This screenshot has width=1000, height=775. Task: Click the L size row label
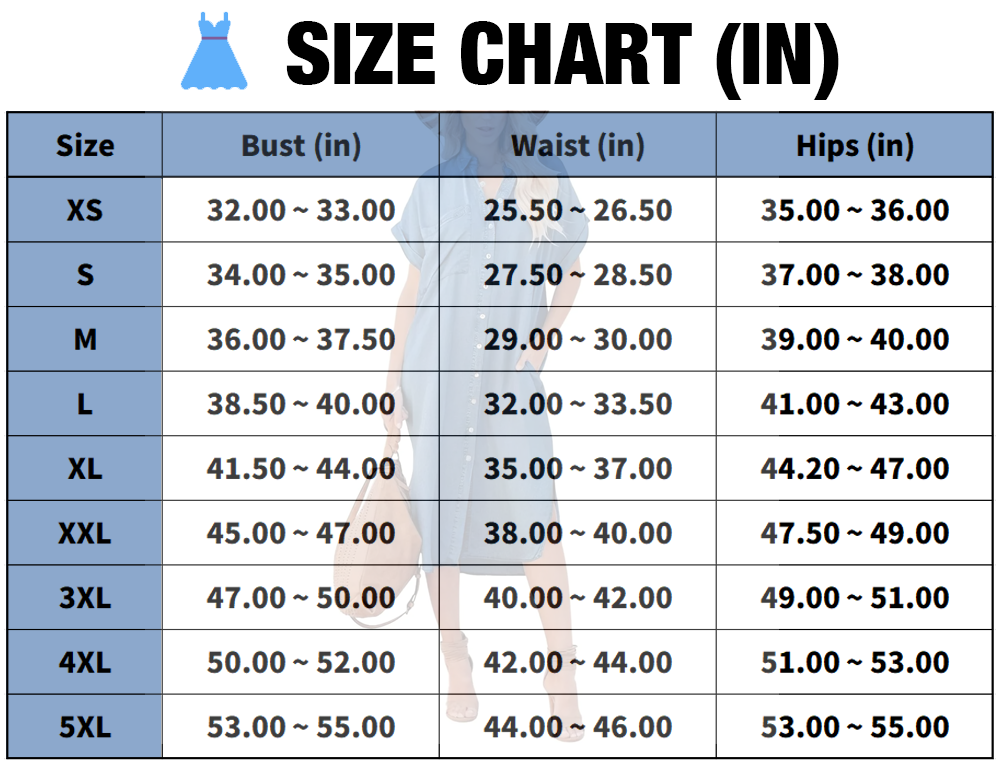point(85,404)
